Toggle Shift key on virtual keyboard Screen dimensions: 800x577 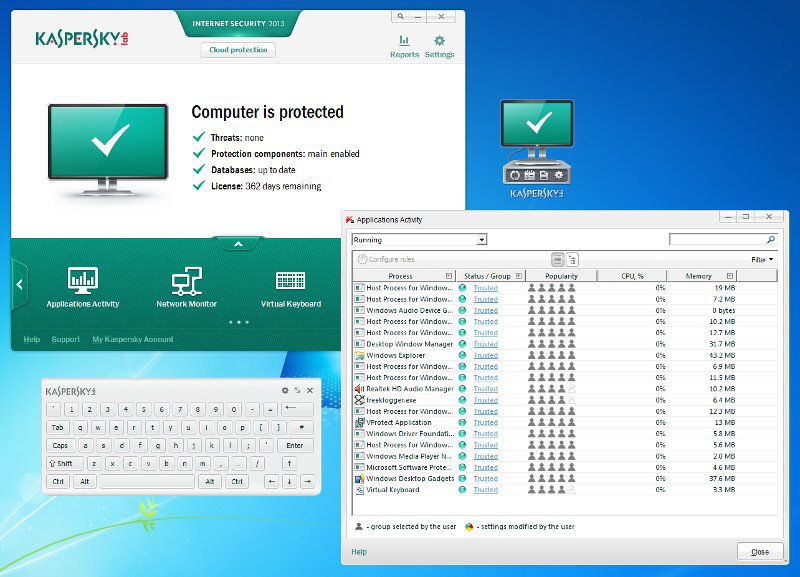click(65, 463)
